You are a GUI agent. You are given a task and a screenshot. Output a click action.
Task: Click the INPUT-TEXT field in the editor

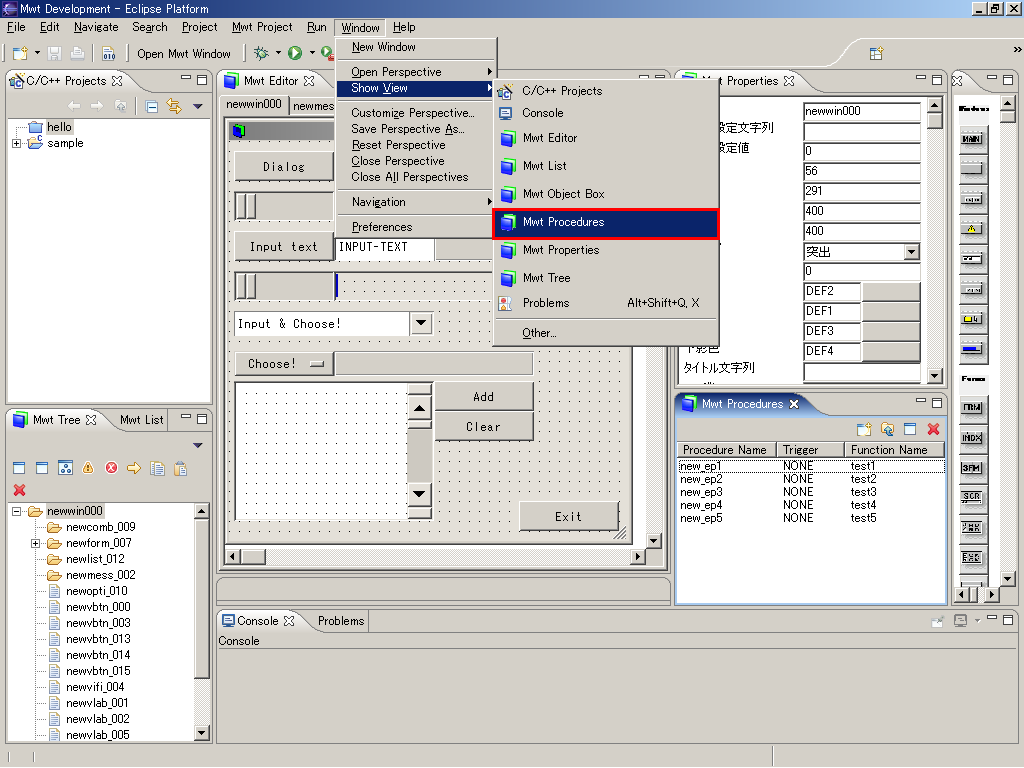point(385,248)
